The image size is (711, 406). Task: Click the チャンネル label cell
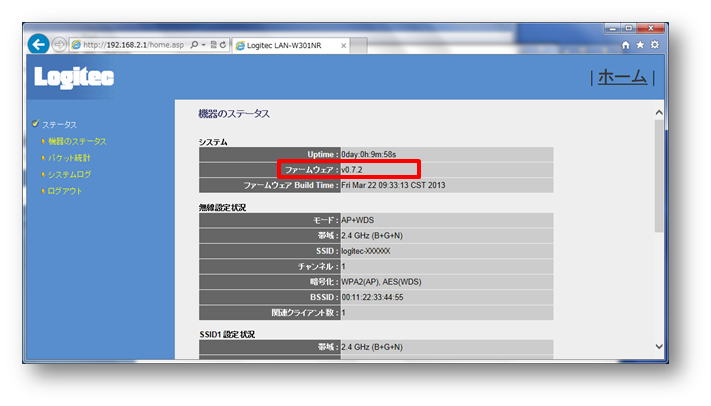click(x=270, y=266)
